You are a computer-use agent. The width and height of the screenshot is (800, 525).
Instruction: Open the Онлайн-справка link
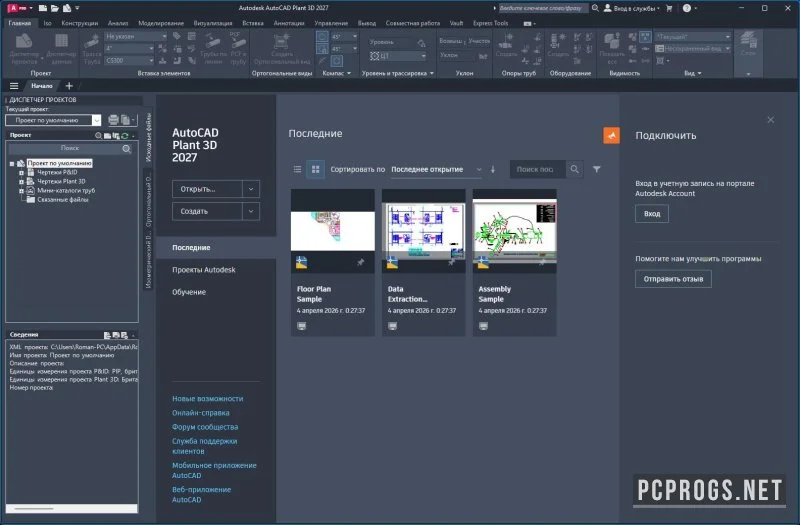point(201,413)
